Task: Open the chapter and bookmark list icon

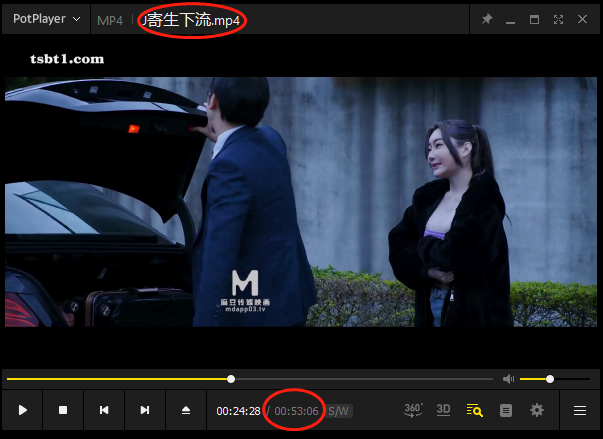Action: click(506, 411)
